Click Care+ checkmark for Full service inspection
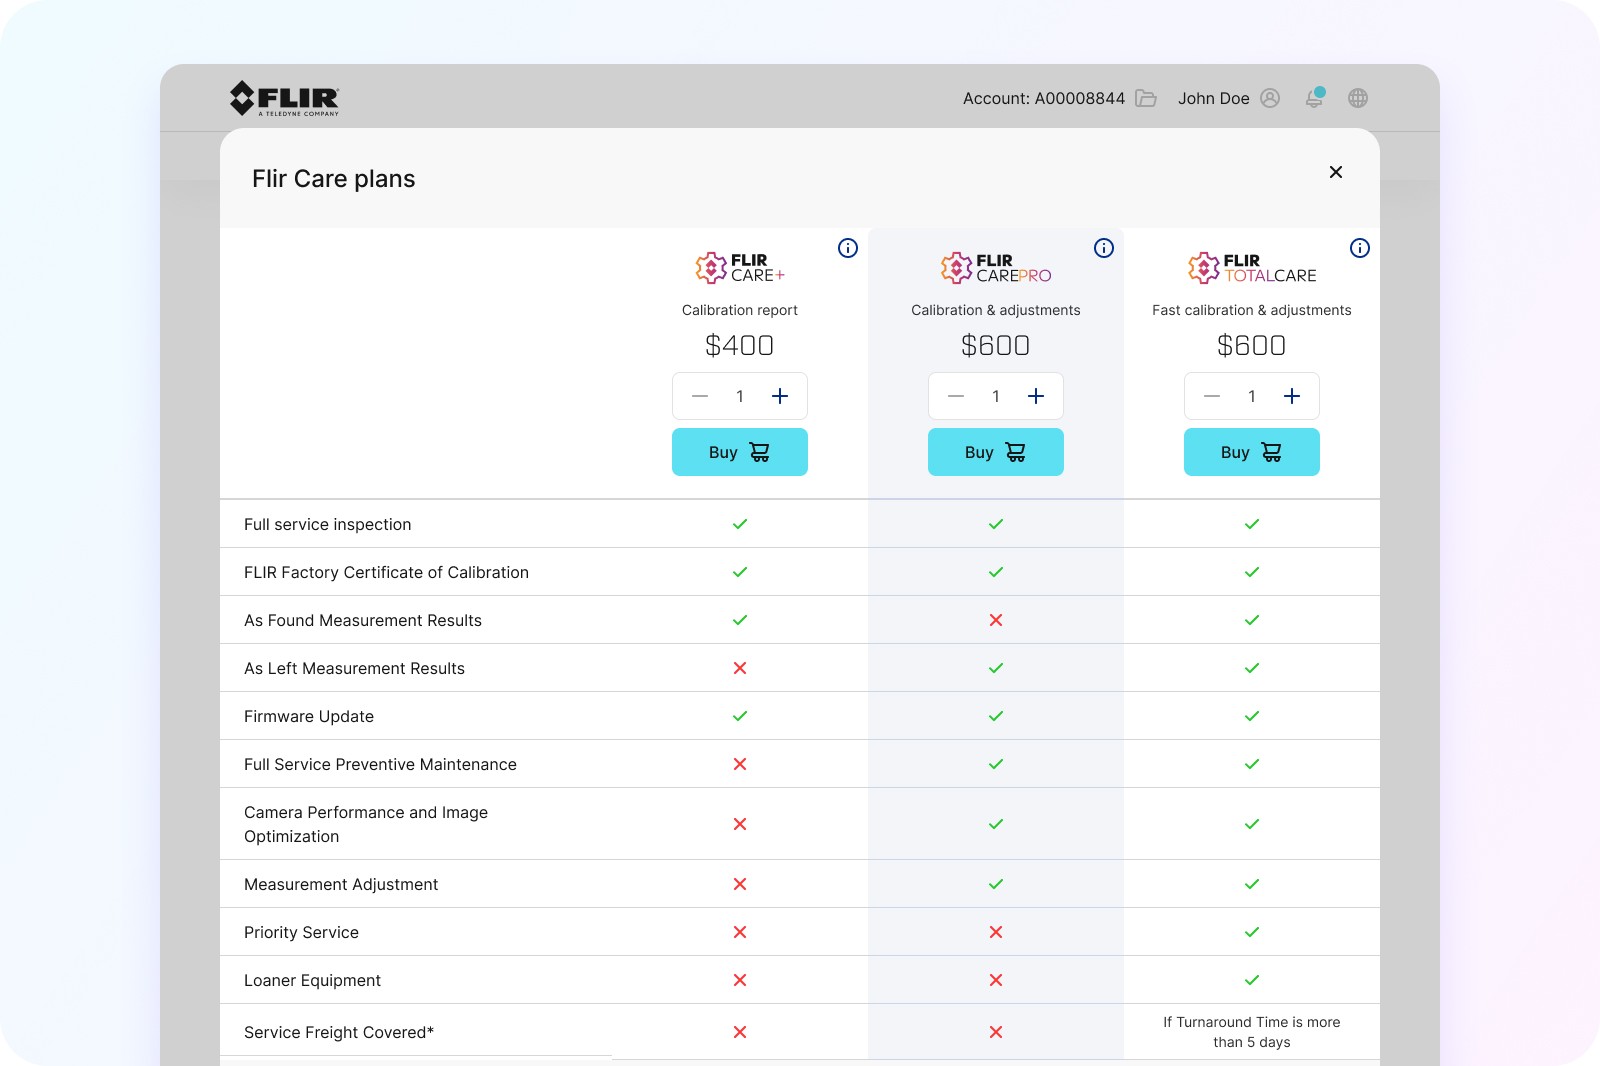 tap(740, 524)
